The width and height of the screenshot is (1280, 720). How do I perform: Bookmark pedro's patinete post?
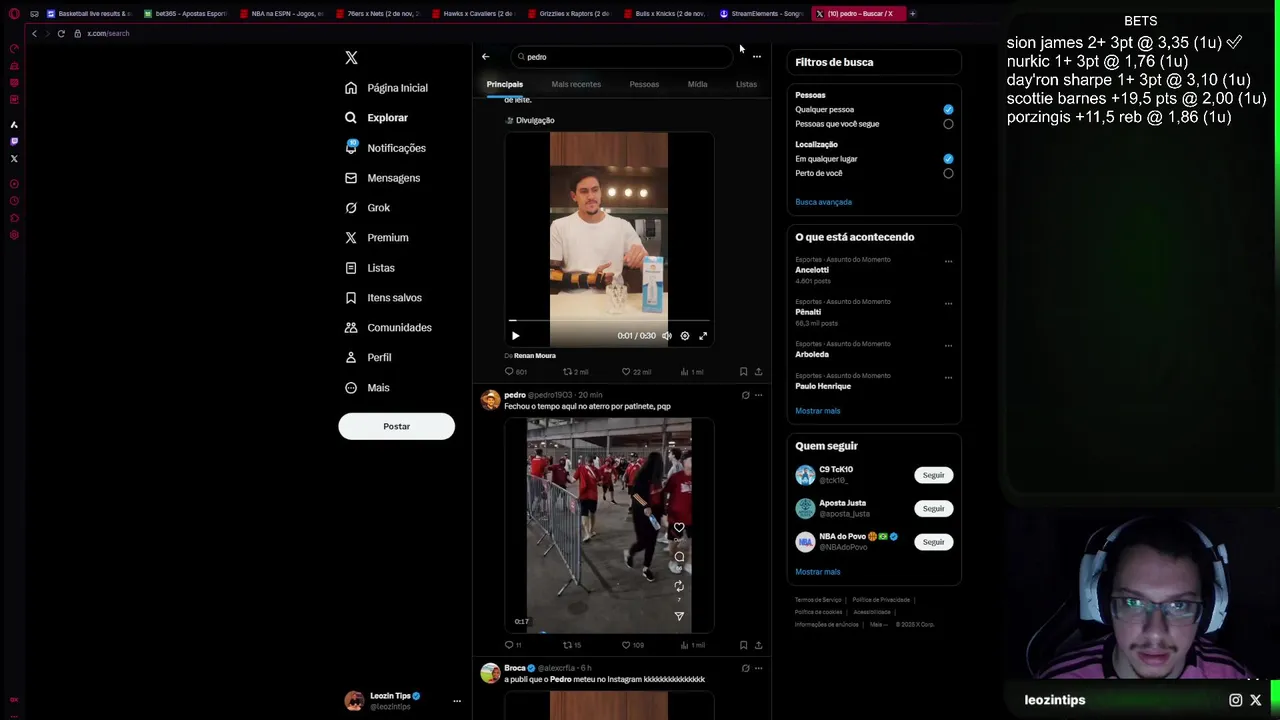(743, 645)
